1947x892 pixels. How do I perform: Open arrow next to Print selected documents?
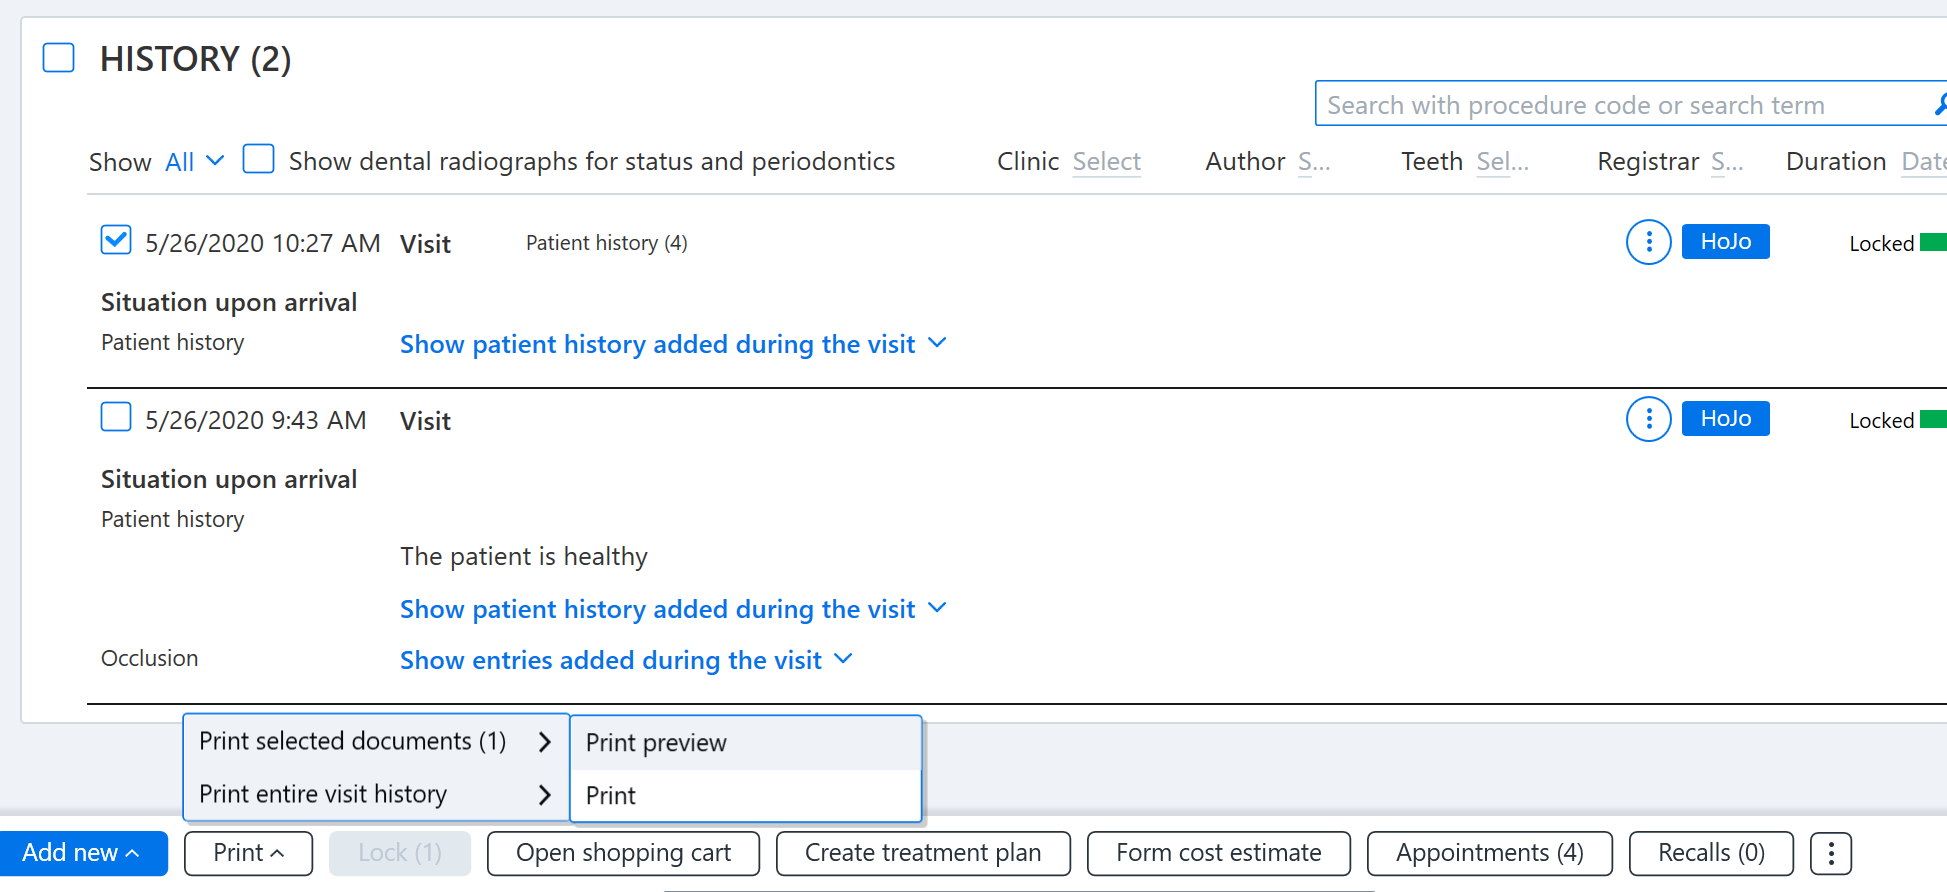pos(544,742)
